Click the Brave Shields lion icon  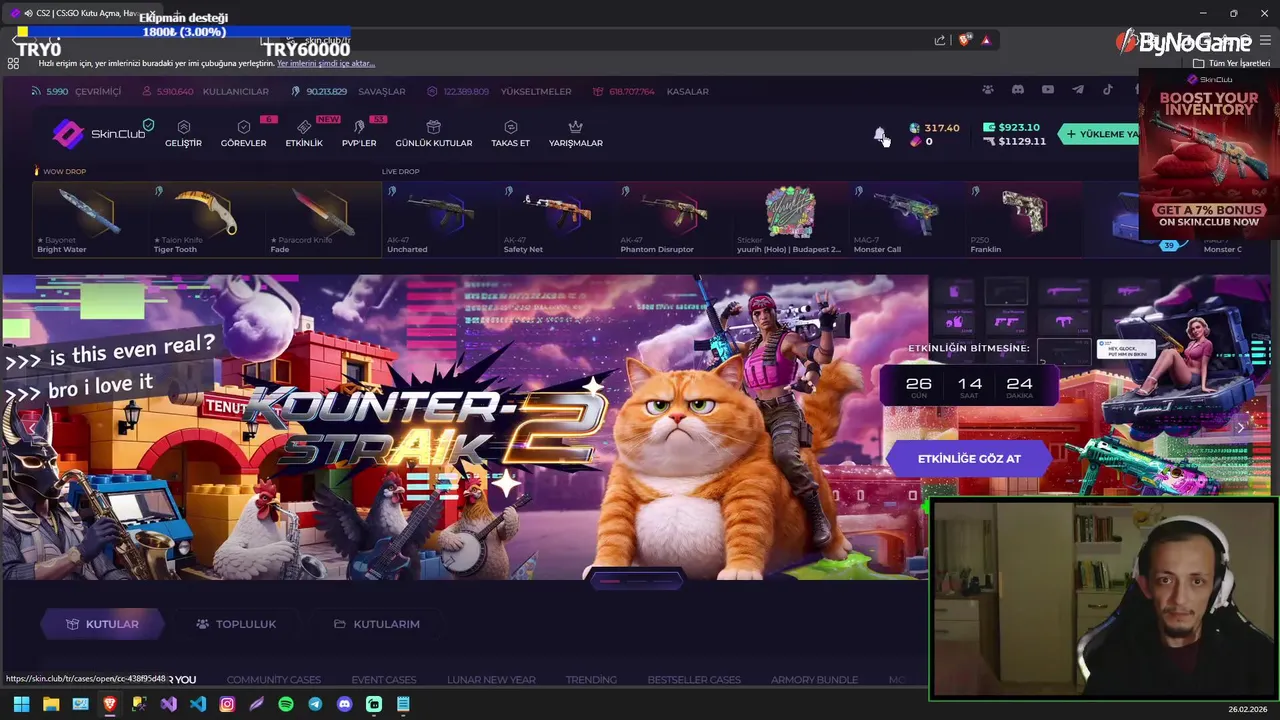[x=964, y=40]
